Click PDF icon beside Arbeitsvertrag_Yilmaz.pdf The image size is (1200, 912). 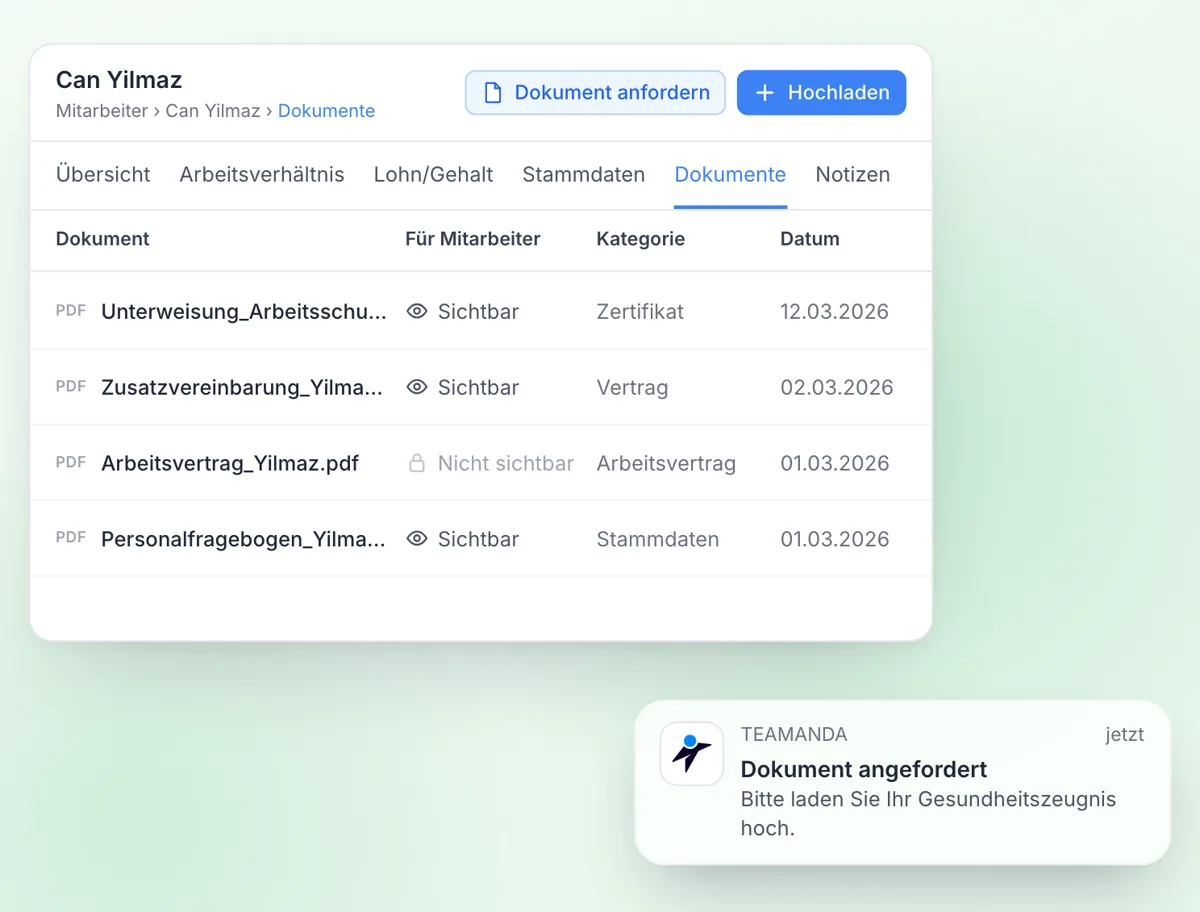(71, 463)
